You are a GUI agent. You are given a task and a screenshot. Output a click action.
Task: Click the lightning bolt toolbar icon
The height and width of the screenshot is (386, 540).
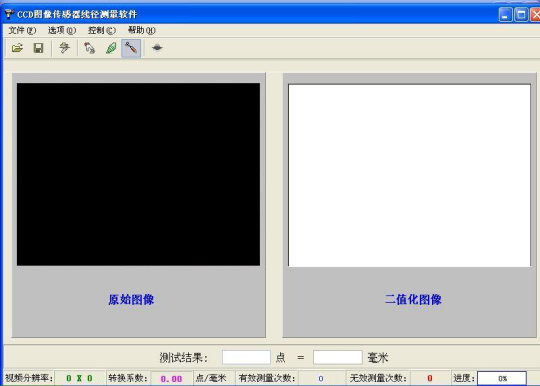(x=64, y=48)
